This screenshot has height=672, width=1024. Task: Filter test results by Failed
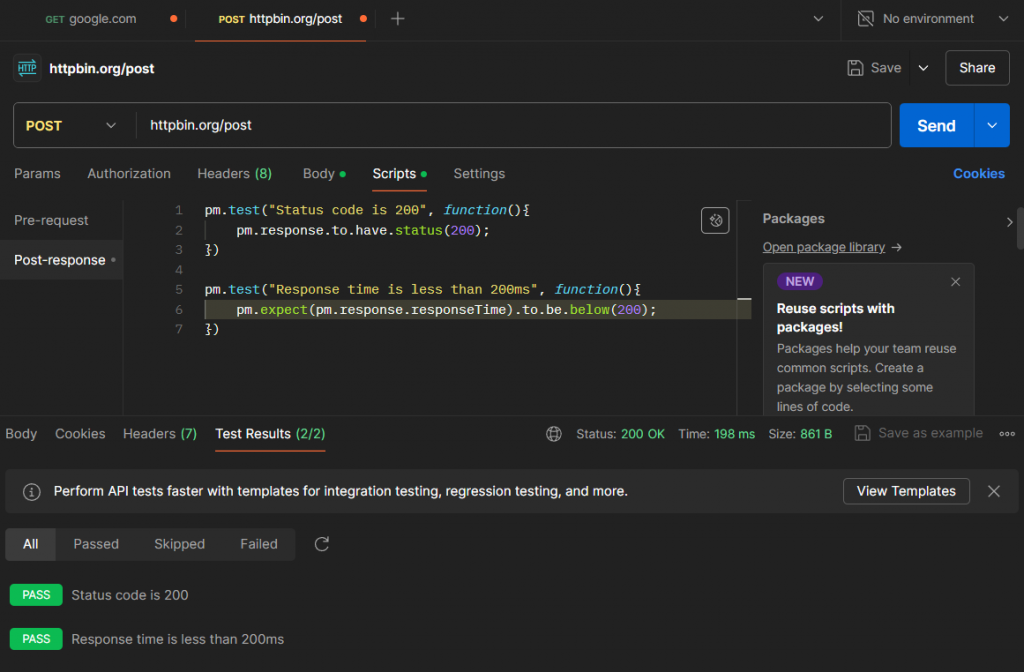259,544
